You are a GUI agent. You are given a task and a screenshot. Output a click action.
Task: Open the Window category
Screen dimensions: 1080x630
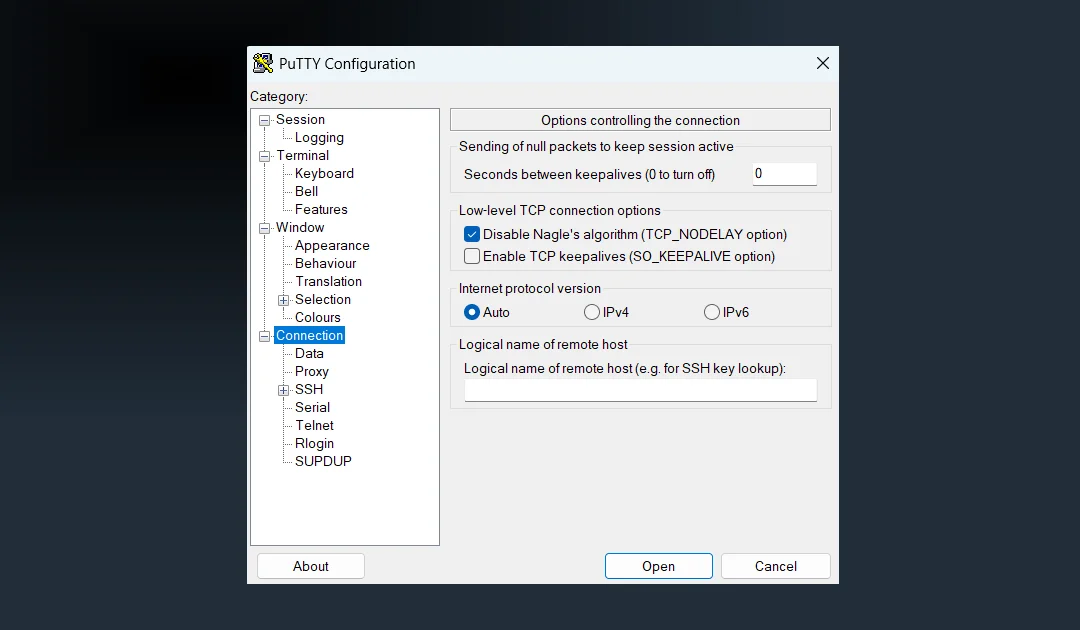pyautogui.click(x=300, y=227)
